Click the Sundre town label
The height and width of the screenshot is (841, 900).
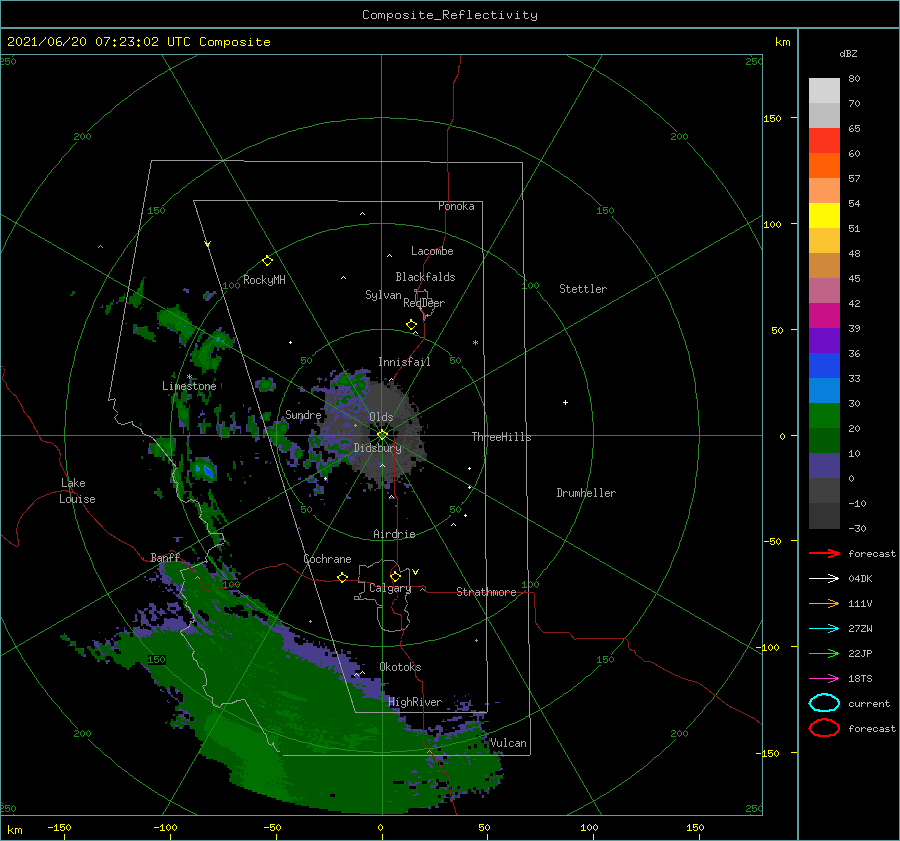point(303,414)
